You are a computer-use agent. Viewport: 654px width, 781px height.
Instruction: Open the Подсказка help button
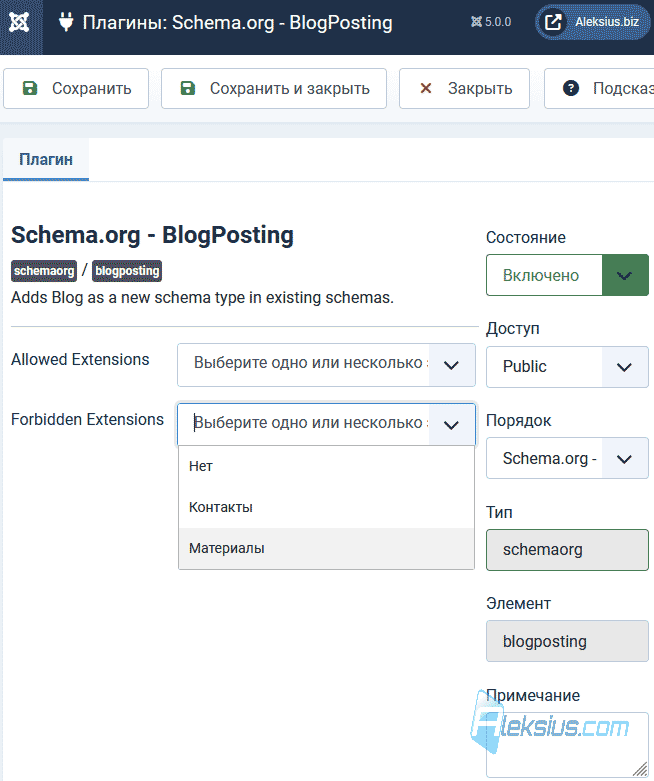599,89
